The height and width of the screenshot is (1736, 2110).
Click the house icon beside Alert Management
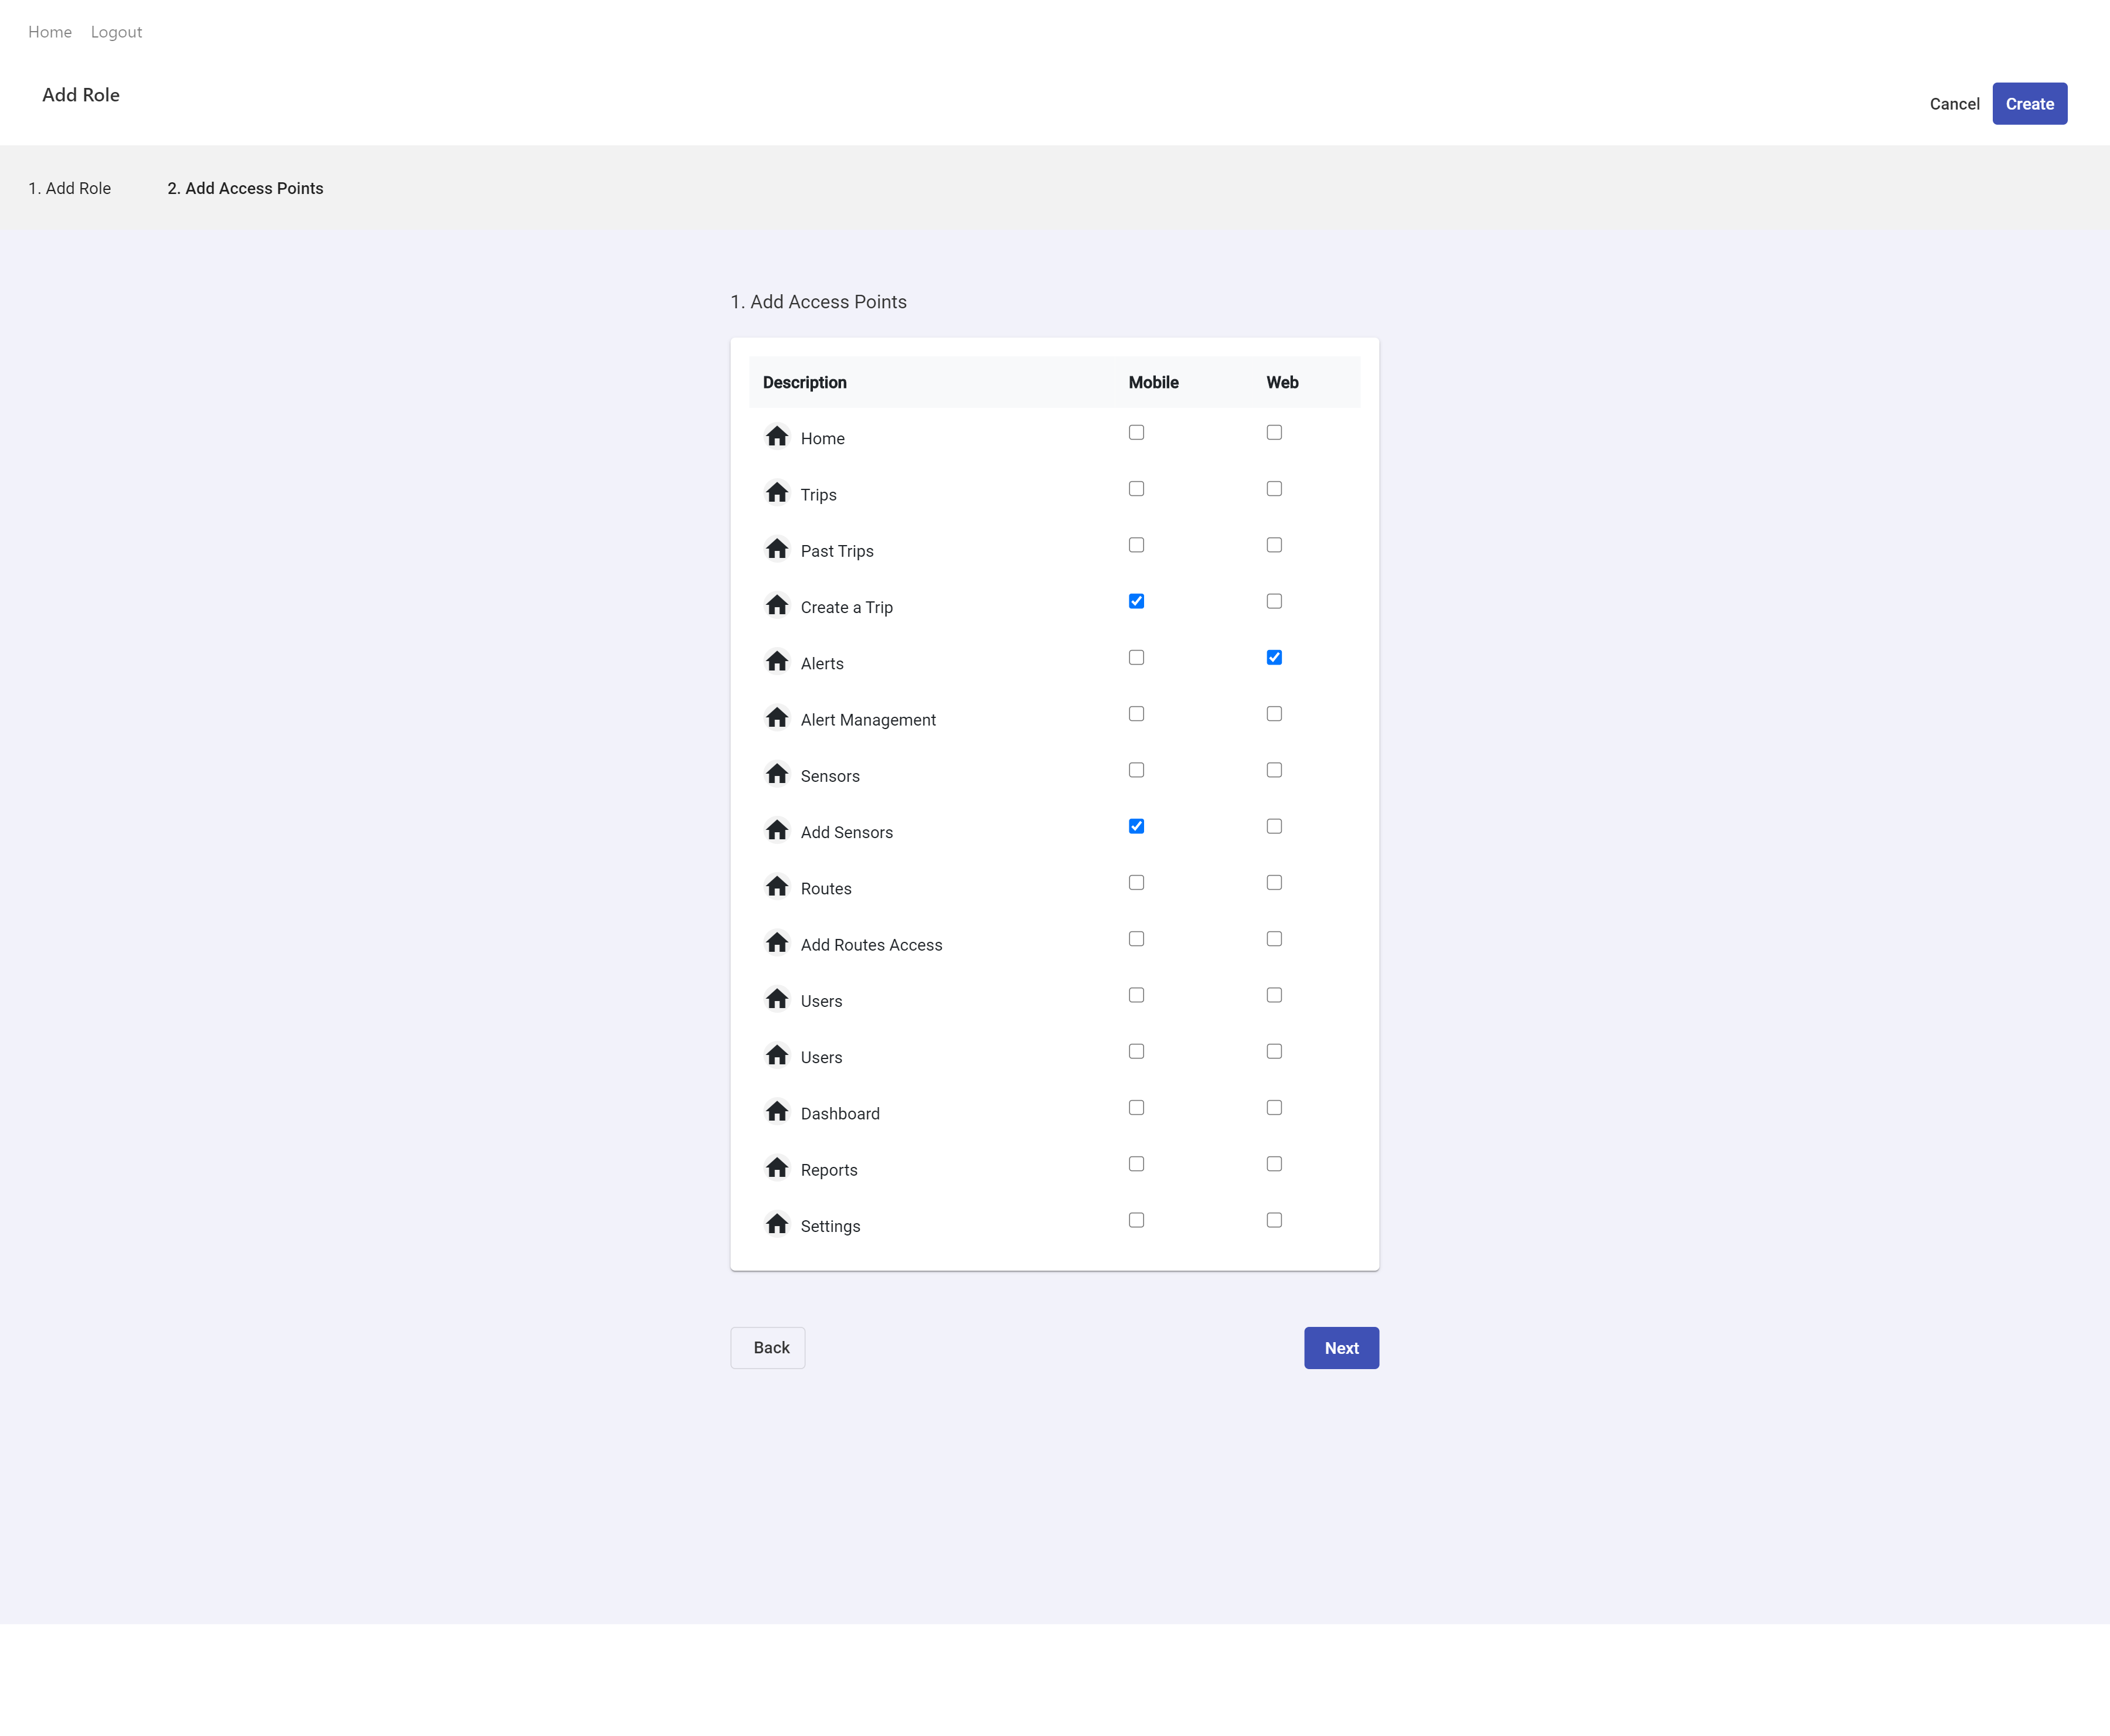[777, 718]
